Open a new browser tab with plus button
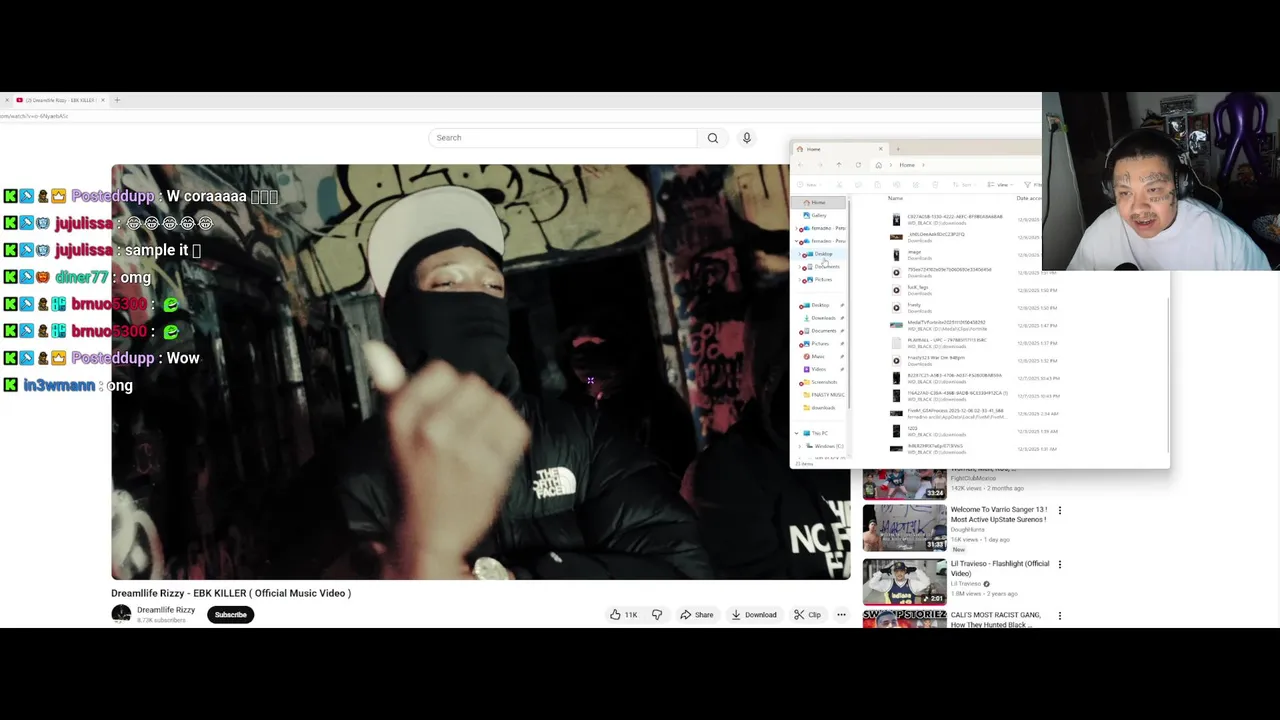Viewport: 1280px width, 720px height. [x=117, y=100]
